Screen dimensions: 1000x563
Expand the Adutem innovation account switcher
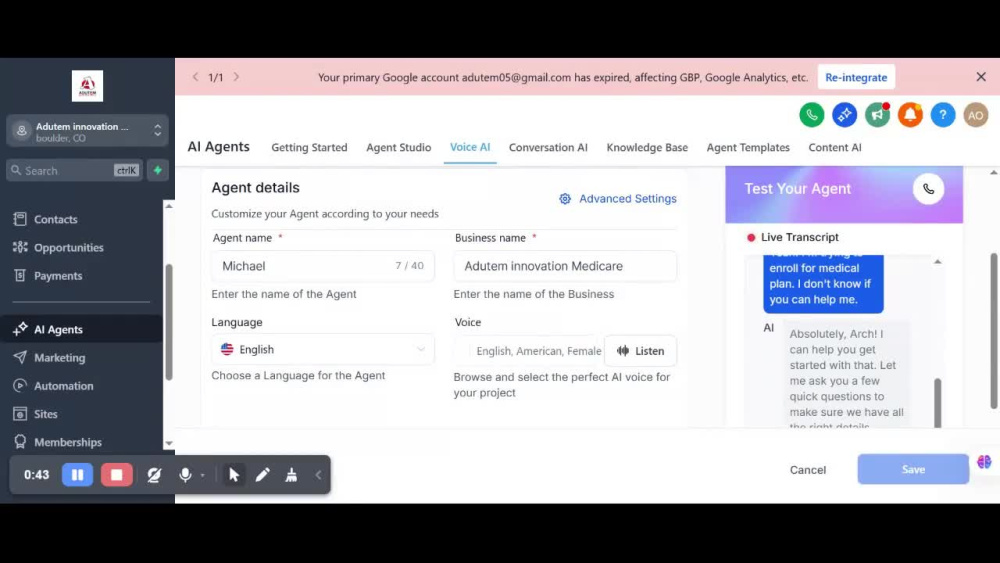pos(87,131)
